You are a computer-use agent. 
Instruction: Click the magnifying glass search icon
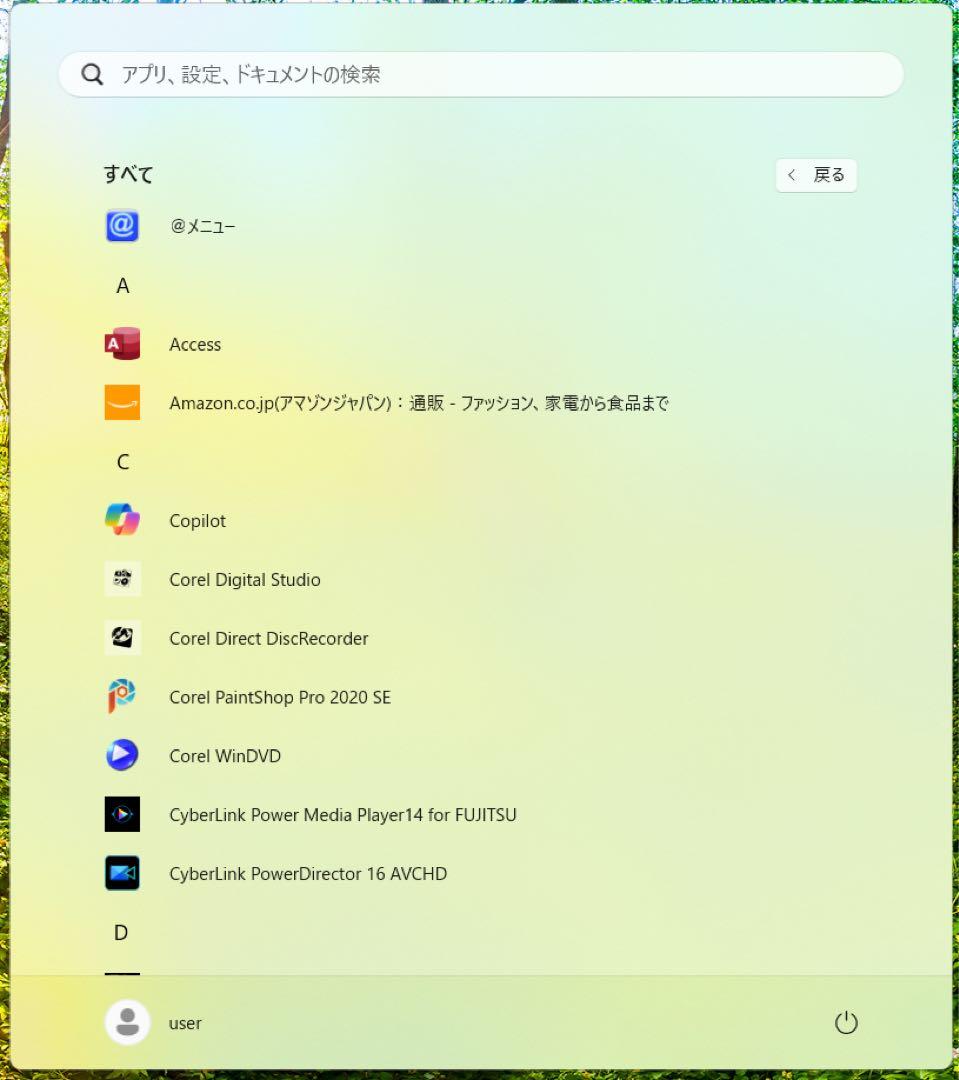click(92, 73)
